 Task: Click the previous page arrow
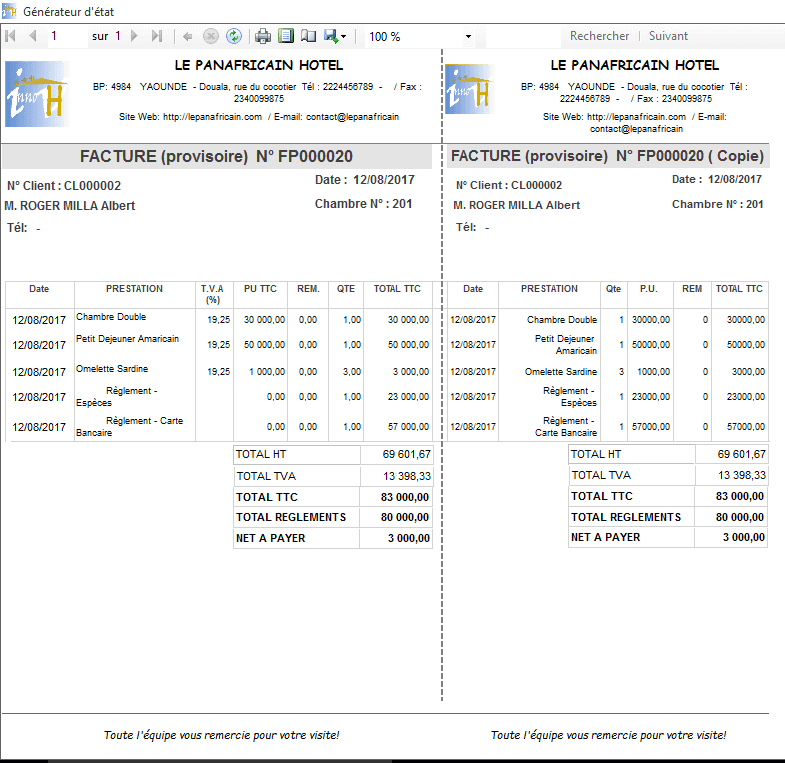tap(32, 36)
